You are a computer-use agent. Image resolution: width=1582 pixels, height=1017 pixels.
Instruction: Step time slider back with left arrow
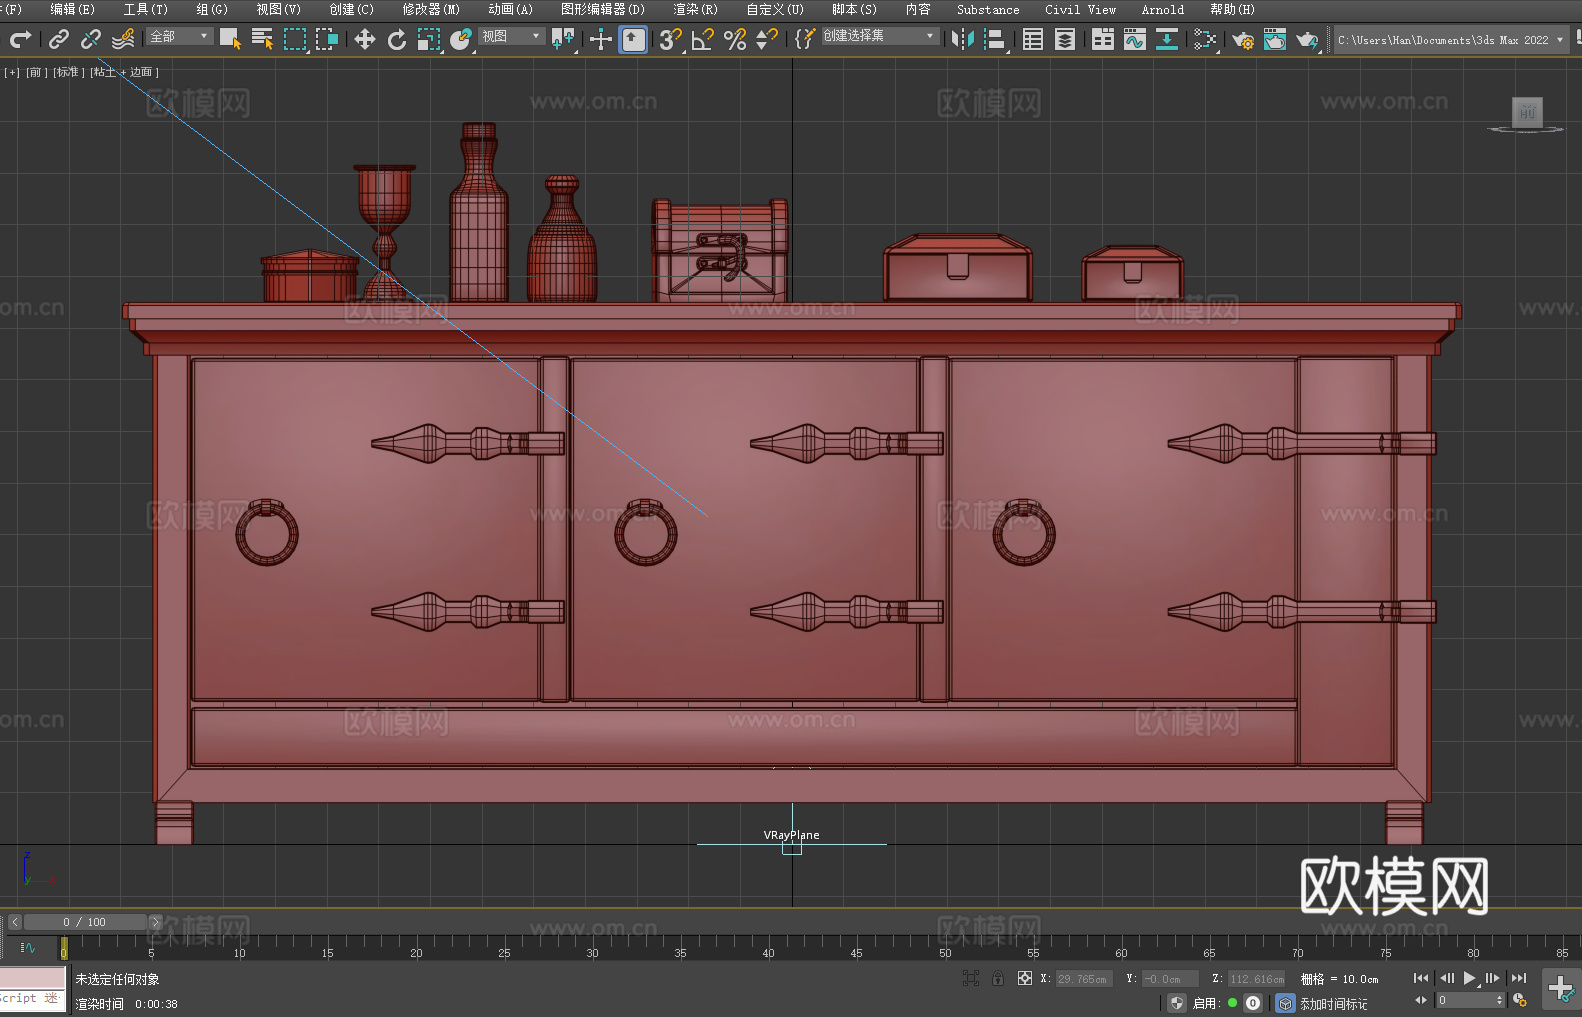[15, 922]
